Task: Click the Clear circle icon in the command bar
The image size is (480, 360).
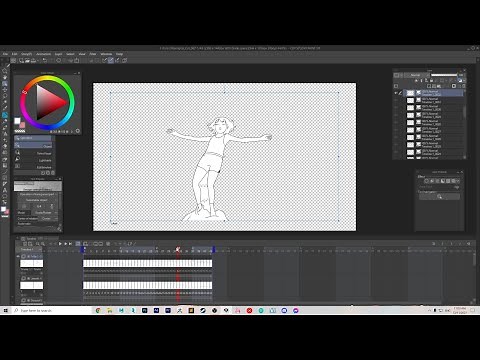Action: (58, 61)
